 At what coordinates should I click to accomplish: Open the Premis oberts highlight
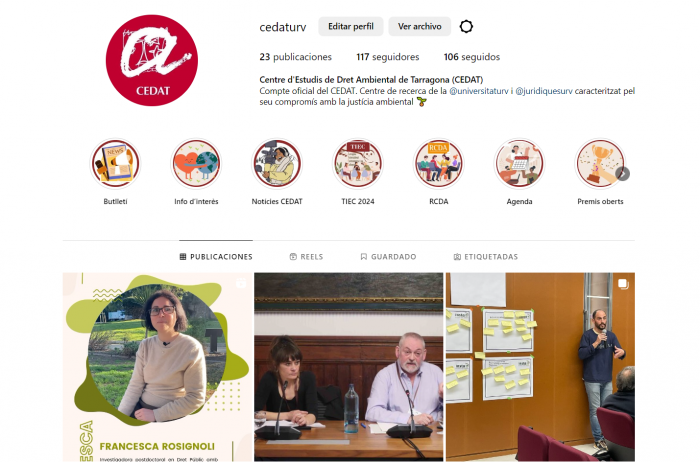(x=600, y=164)
